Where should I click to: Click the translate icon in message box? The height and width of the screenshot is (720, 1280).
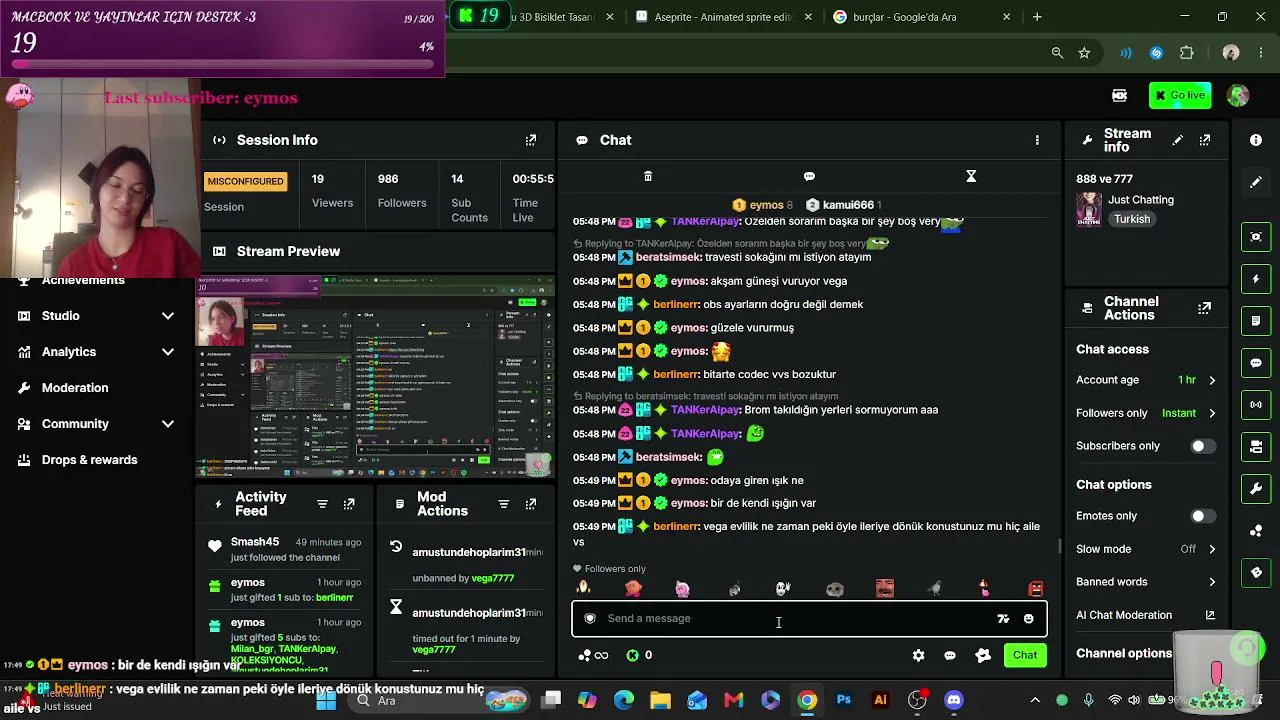tap(1003, 619)
